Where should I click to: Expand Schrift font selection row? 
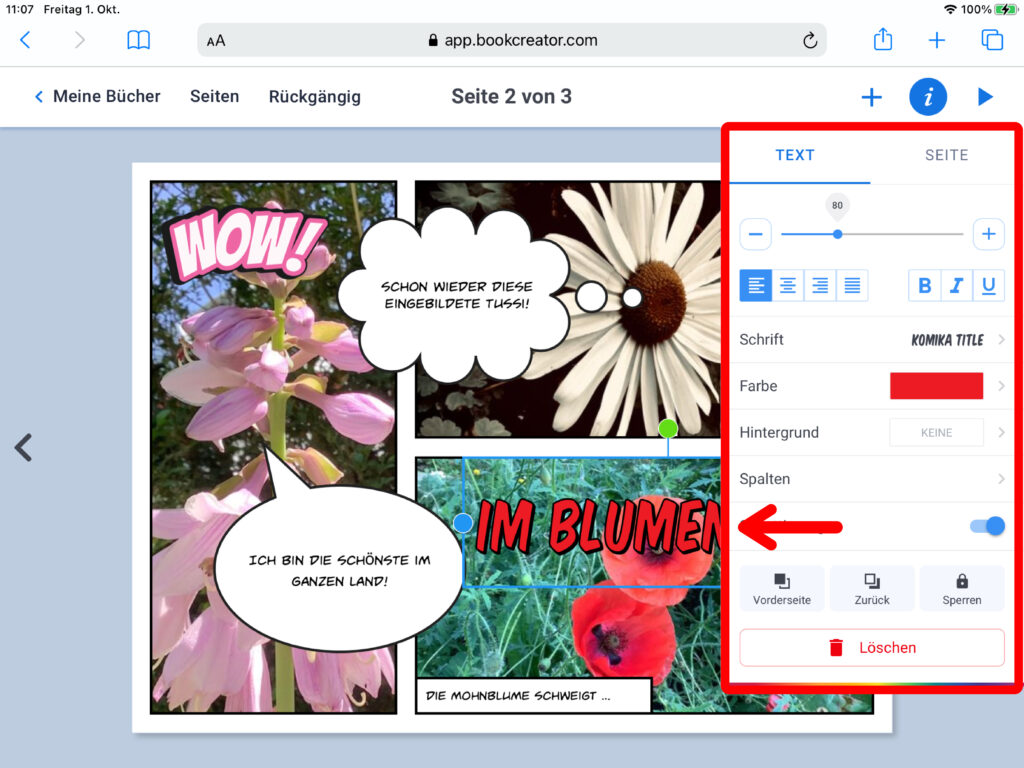(870, 340)
